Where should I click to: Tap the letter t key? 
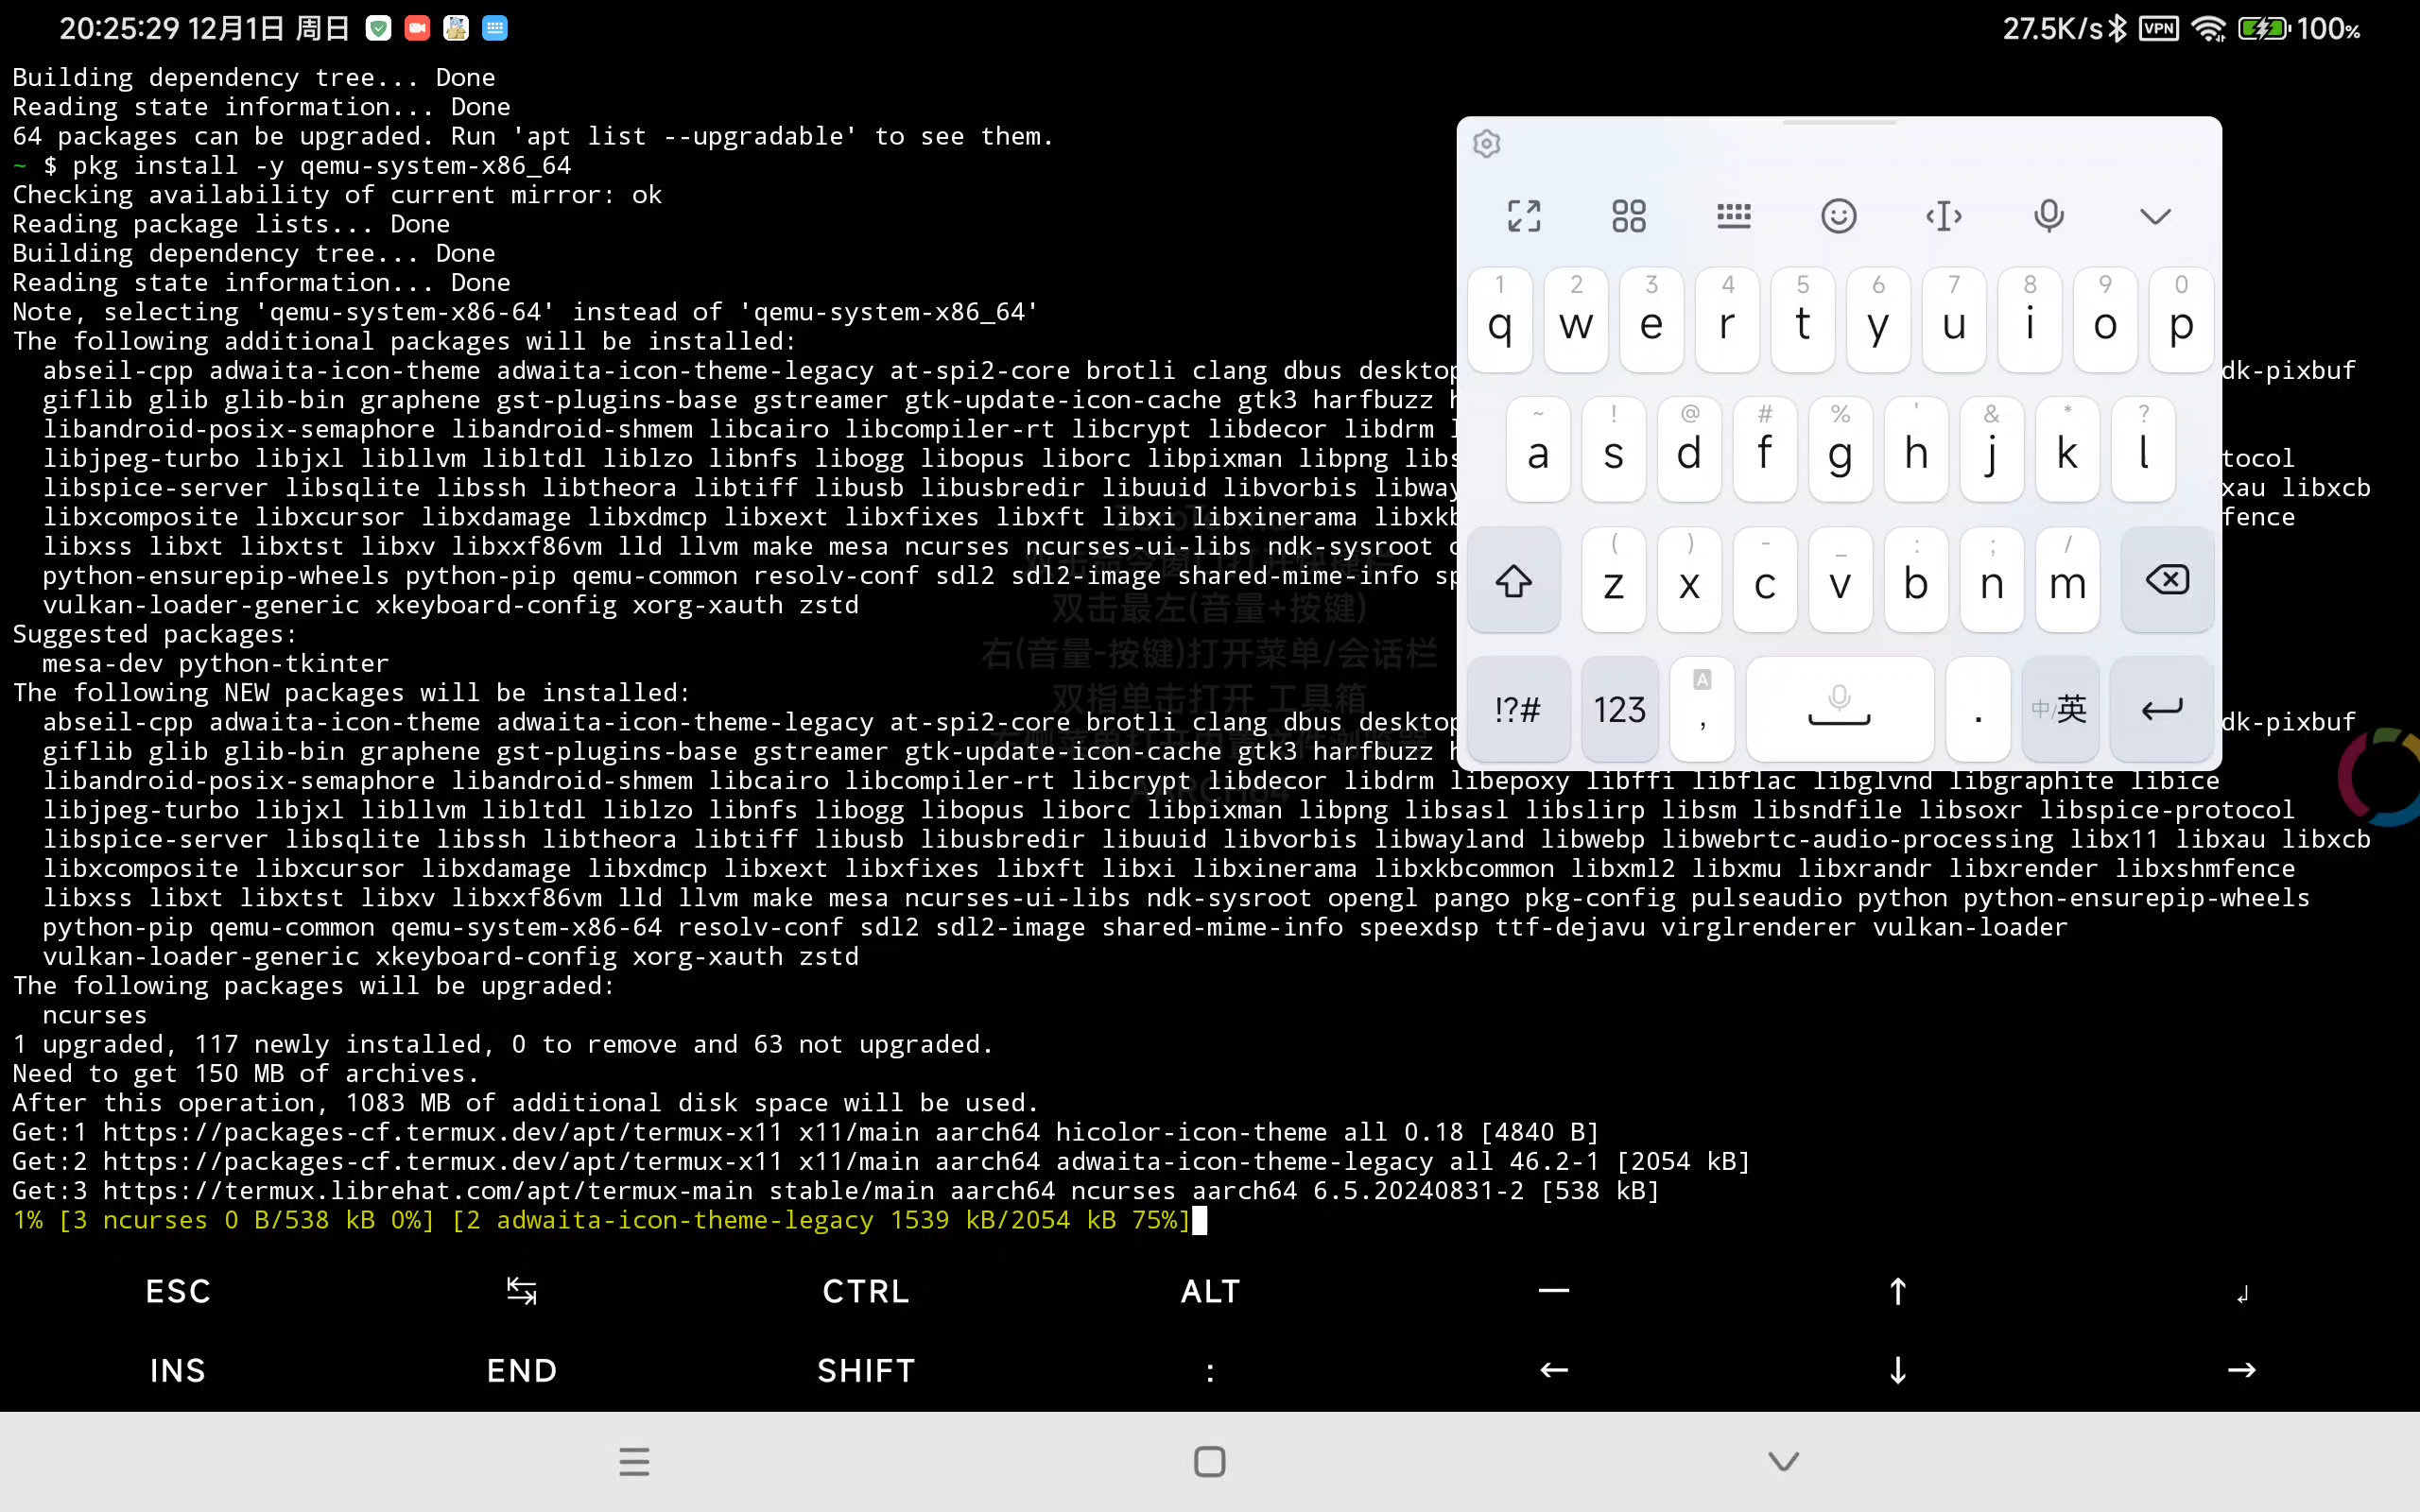(1803, 320)
